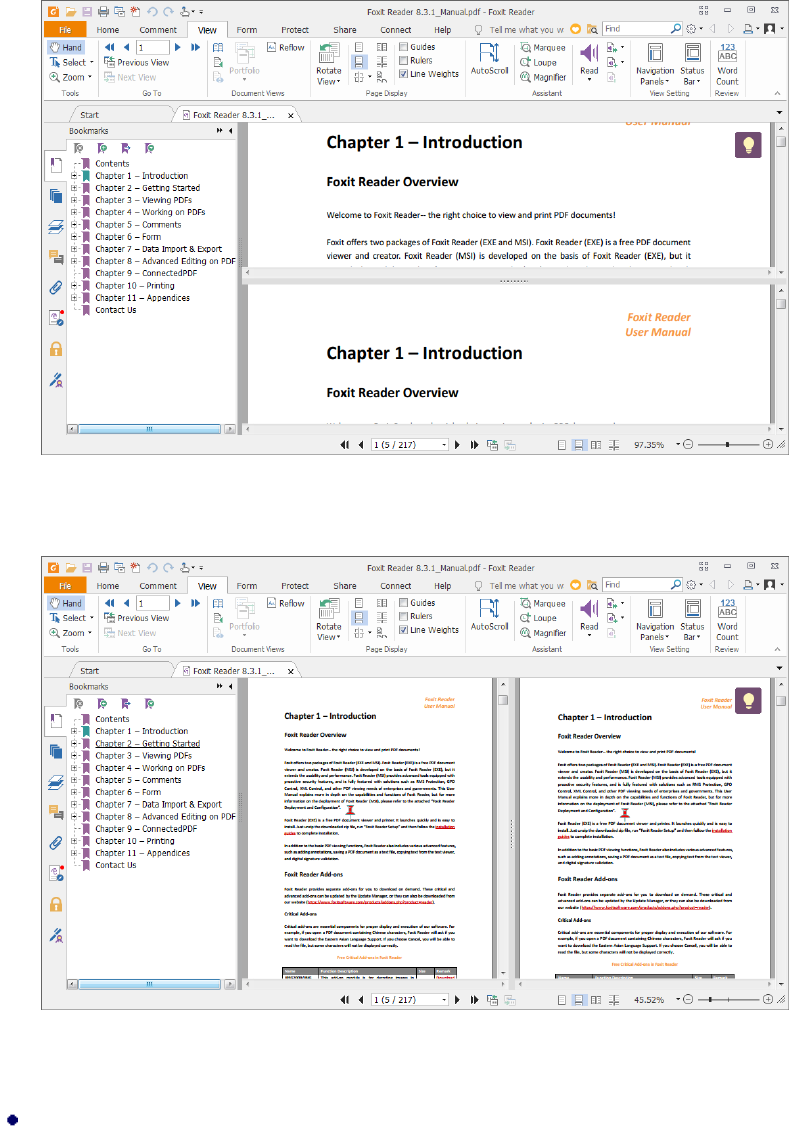Viewport: 789px width, 1127px height.
Task: Launch the Magnifier in upper window
Action: 543,78
